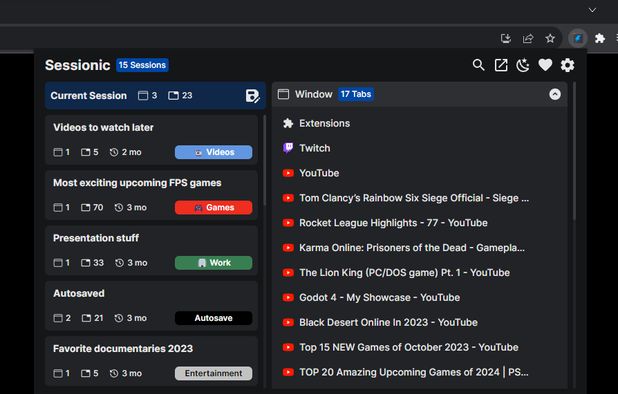Open the Presentation stuff session
The image size is (618, 394).
(151, 250)
